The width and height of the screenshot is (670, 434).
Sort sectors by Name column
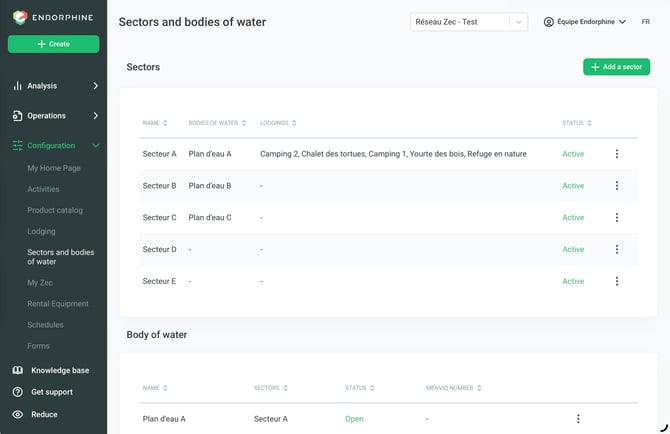click(x=155, y=123)
